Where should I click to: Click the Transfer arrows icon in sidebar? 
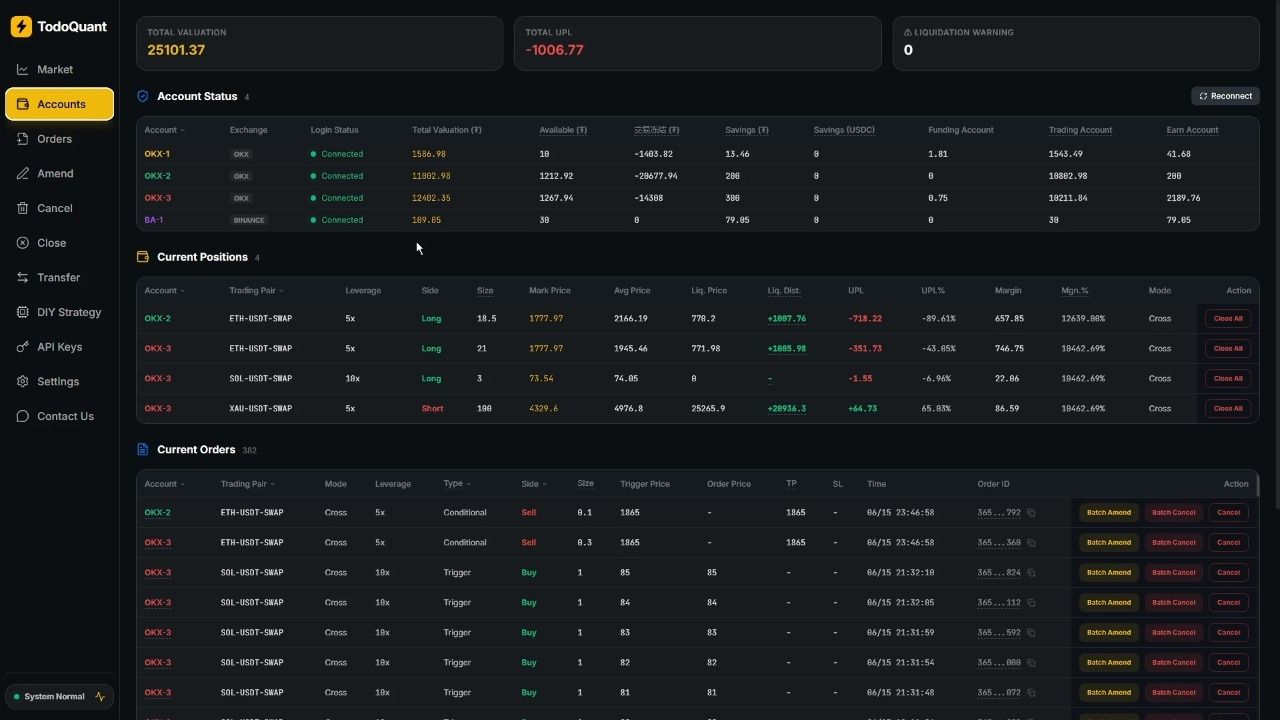[22, 278]
